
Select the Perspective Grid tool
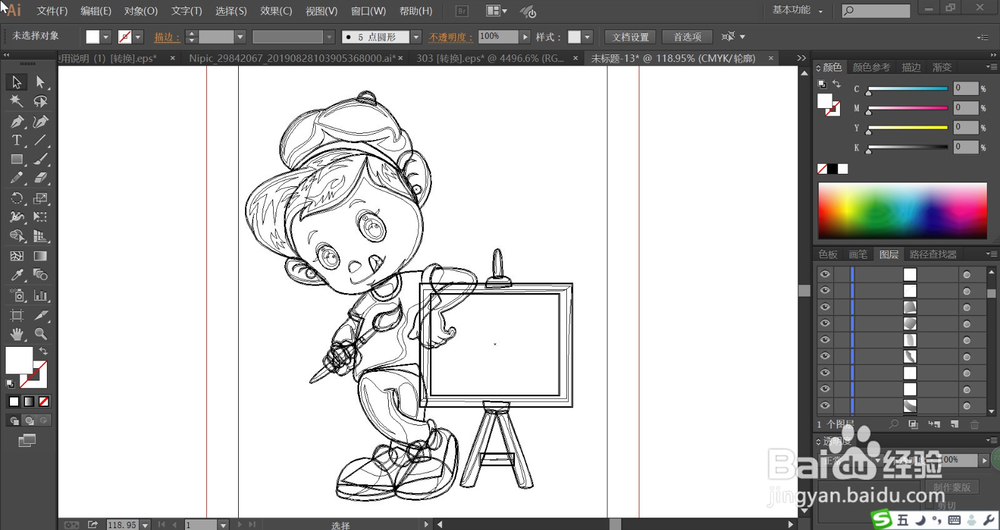(x=41, y=237)
